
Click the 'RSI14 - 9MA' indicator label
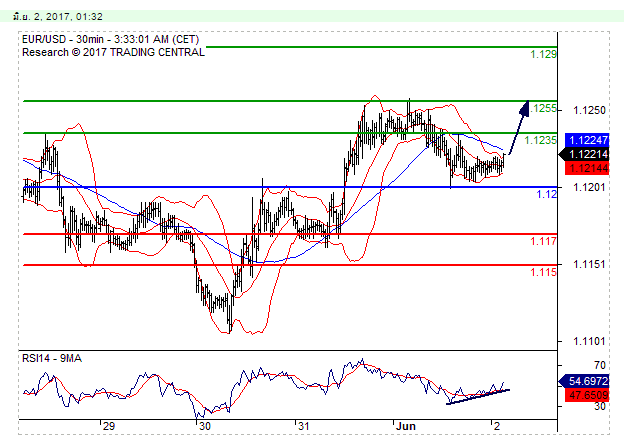coord(52,358)
